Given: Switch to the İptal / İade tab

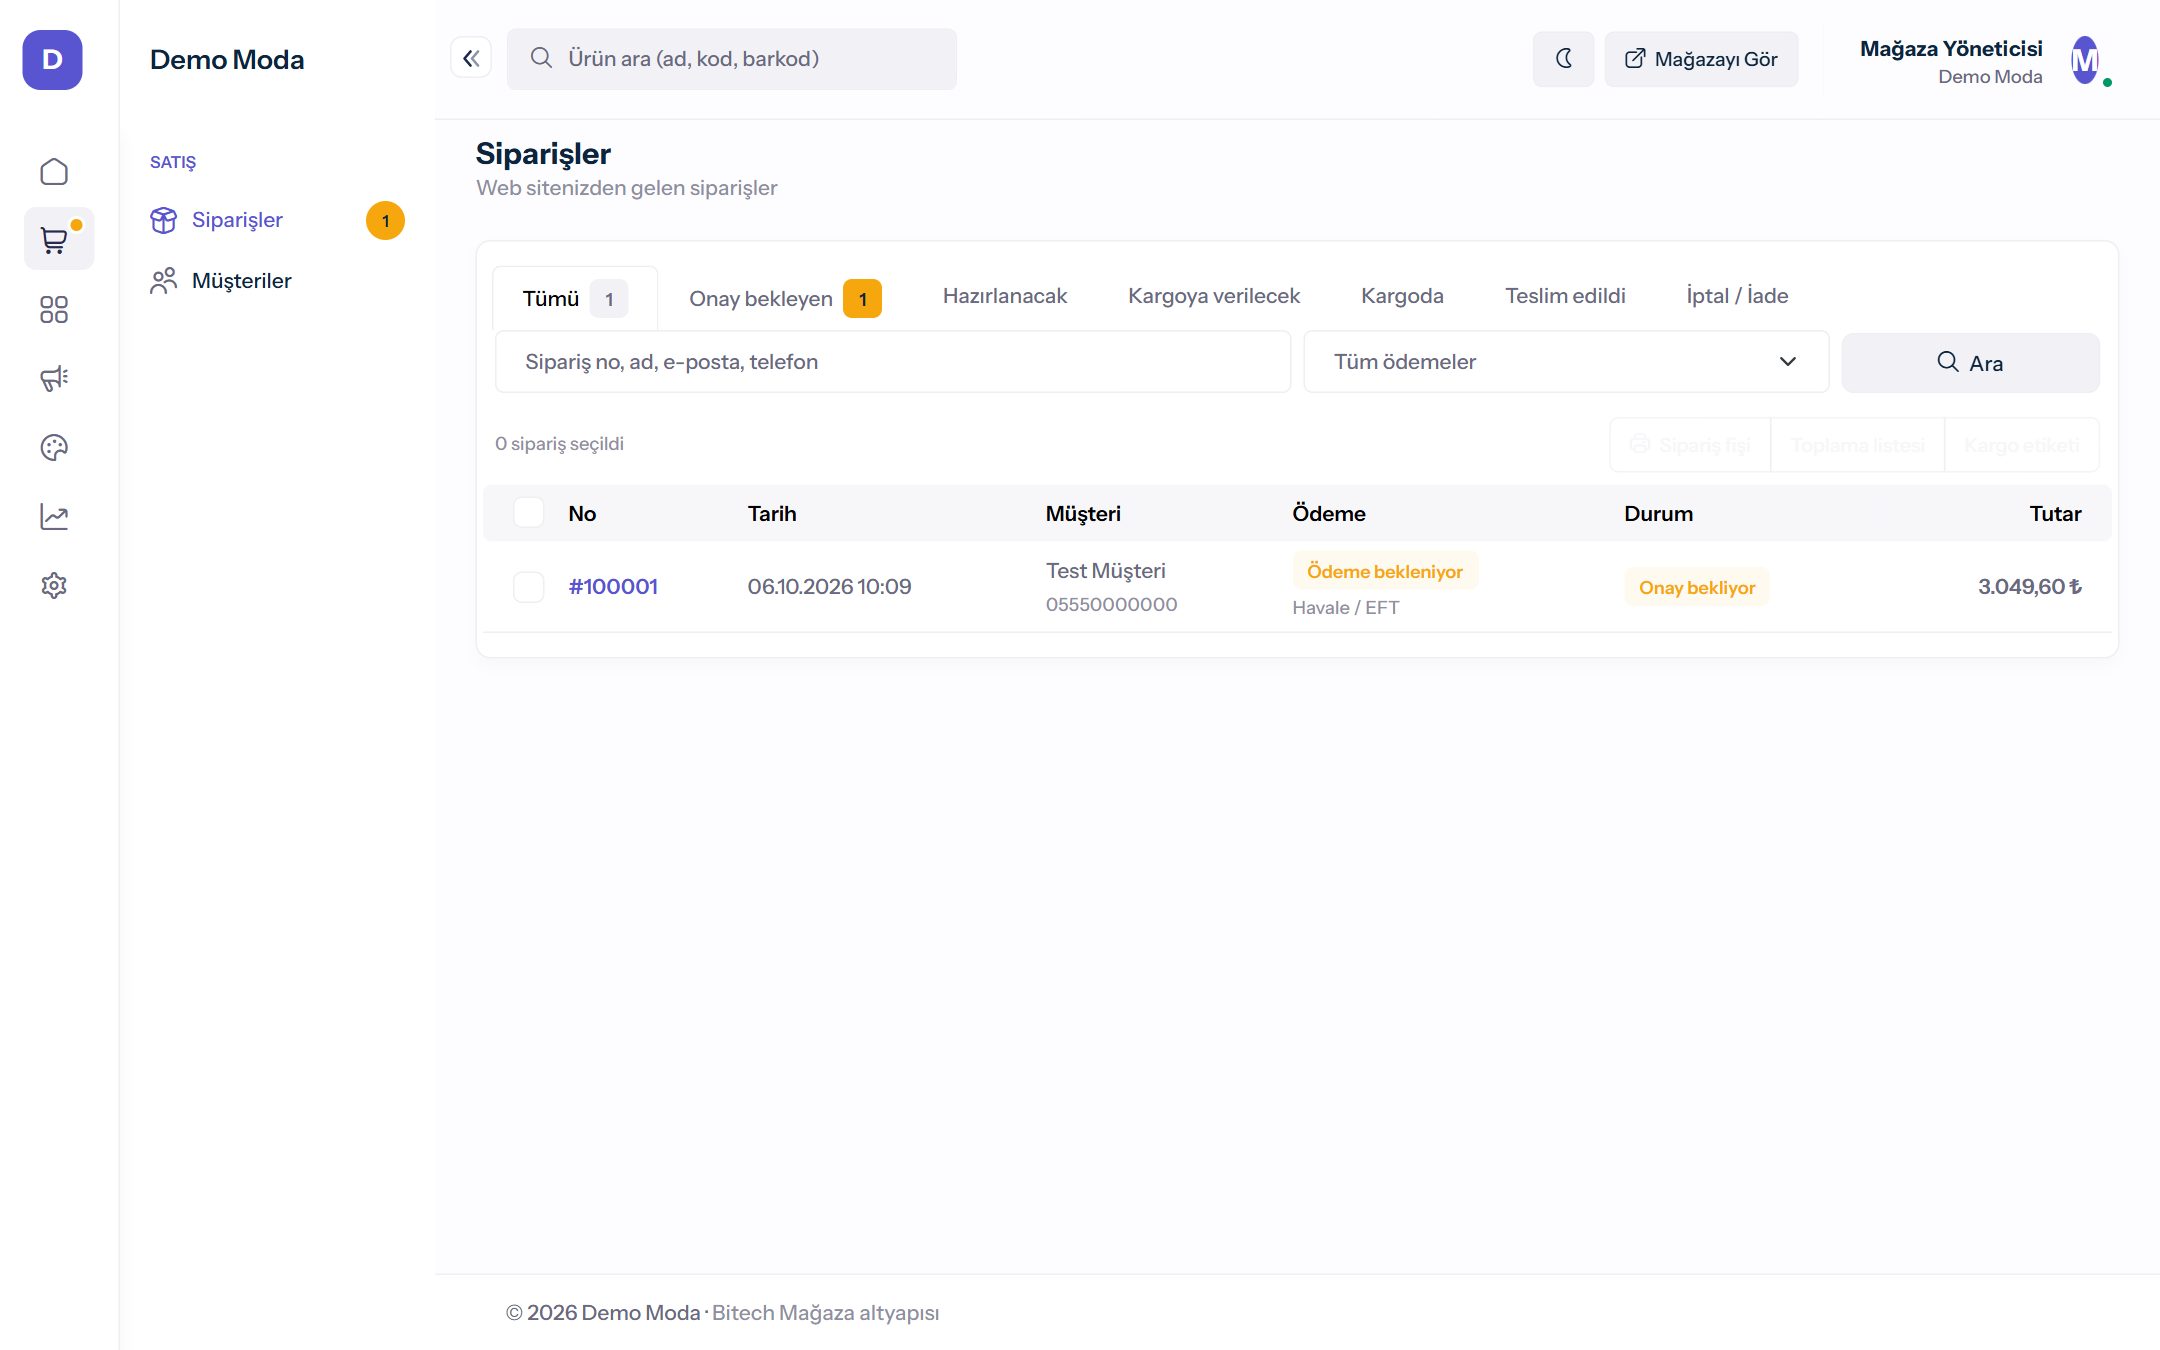Looking at the screenshot, I should [x=1737, y=296].
